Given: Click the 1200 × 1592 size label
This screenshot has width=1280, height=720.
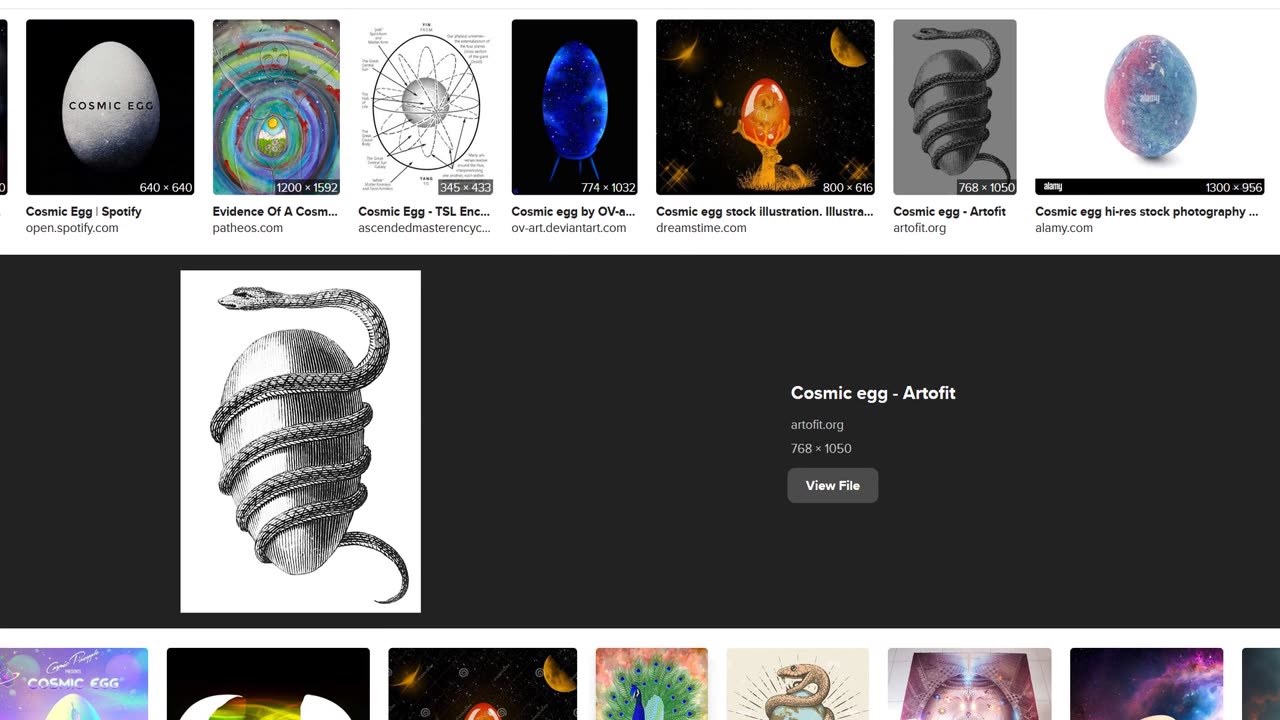Looking at the screenshot, I should [307, 187].
